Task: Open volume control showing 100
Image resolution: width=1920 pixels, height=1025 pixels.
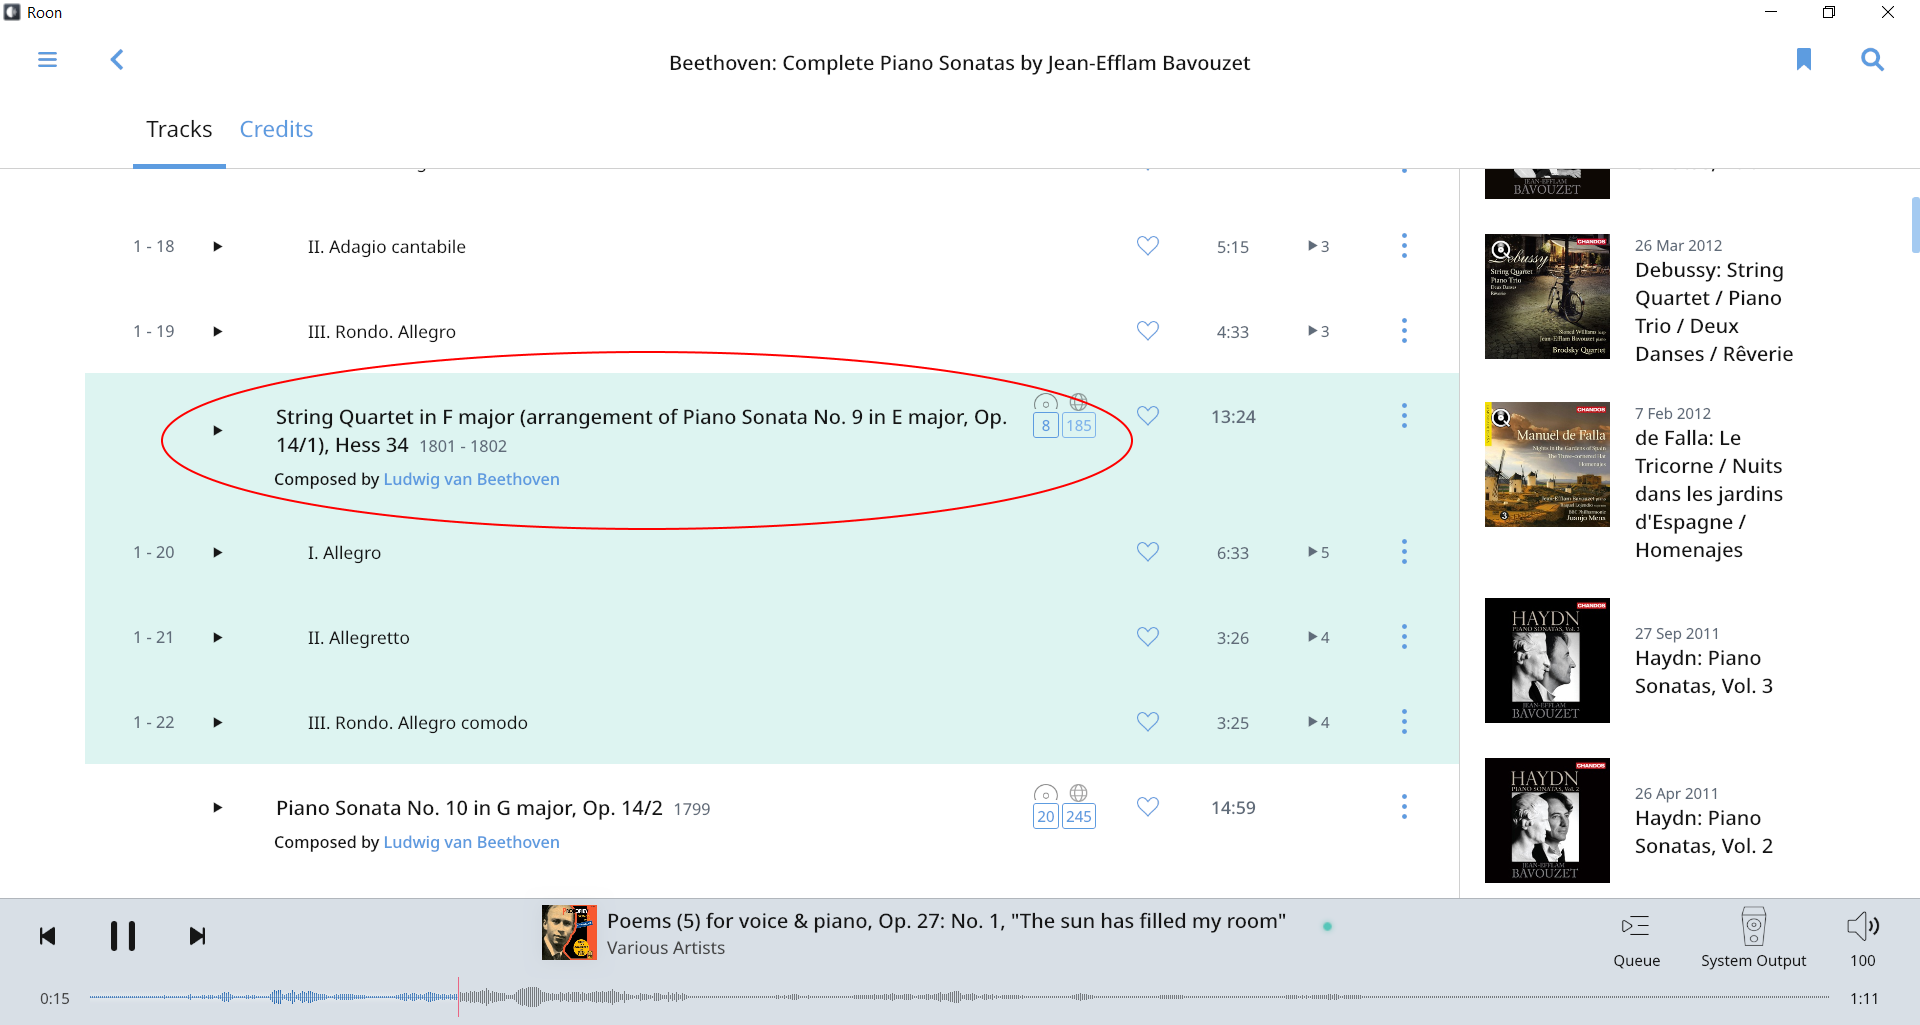Action: (1863, 939)
